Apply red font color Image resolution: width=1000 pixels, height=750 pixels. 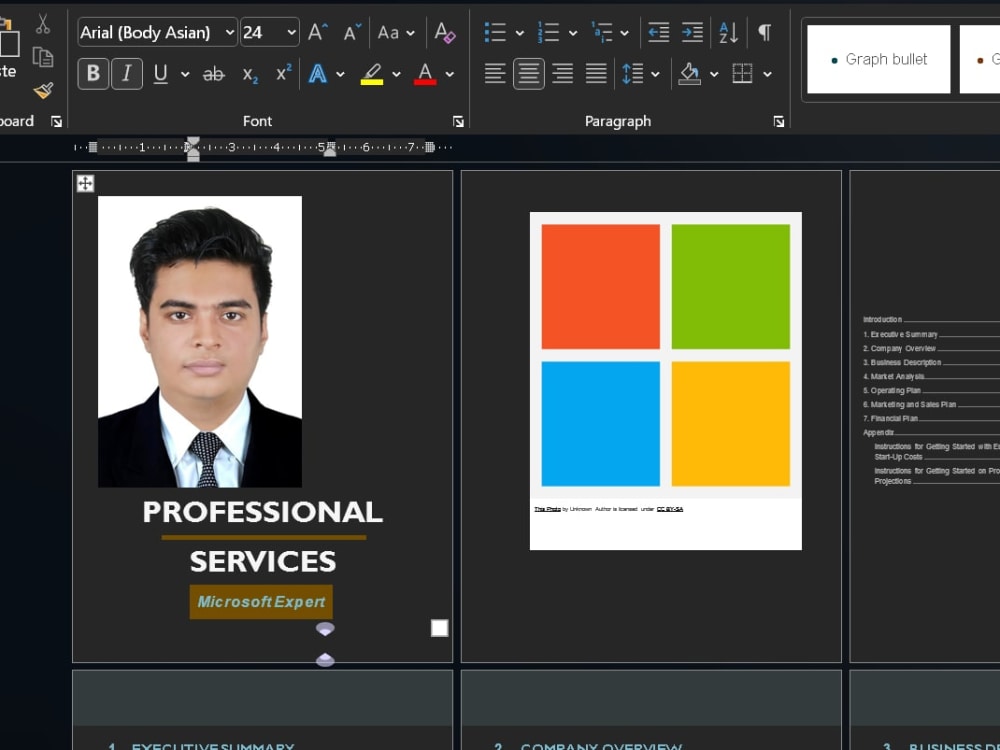point(425,74)
